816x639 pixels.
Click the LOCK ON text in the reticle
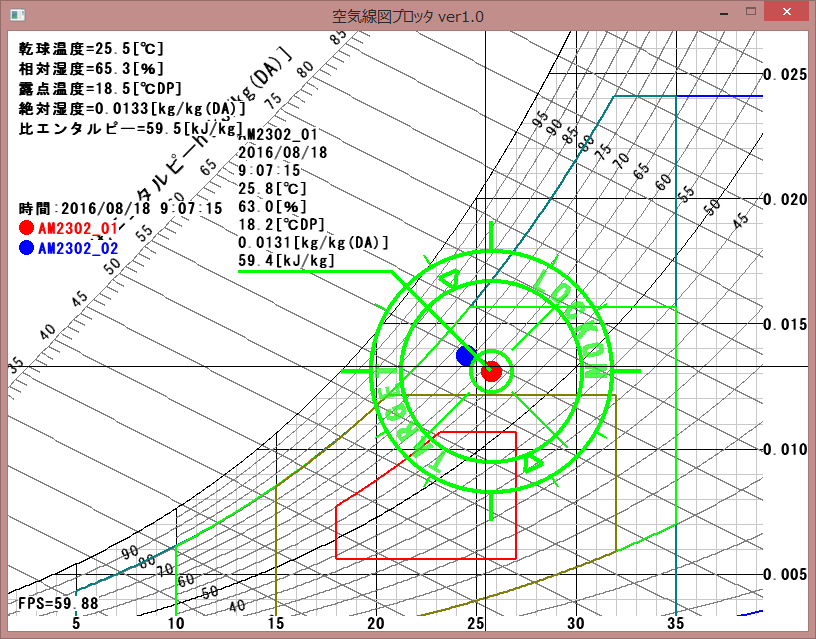pos(572,322)
